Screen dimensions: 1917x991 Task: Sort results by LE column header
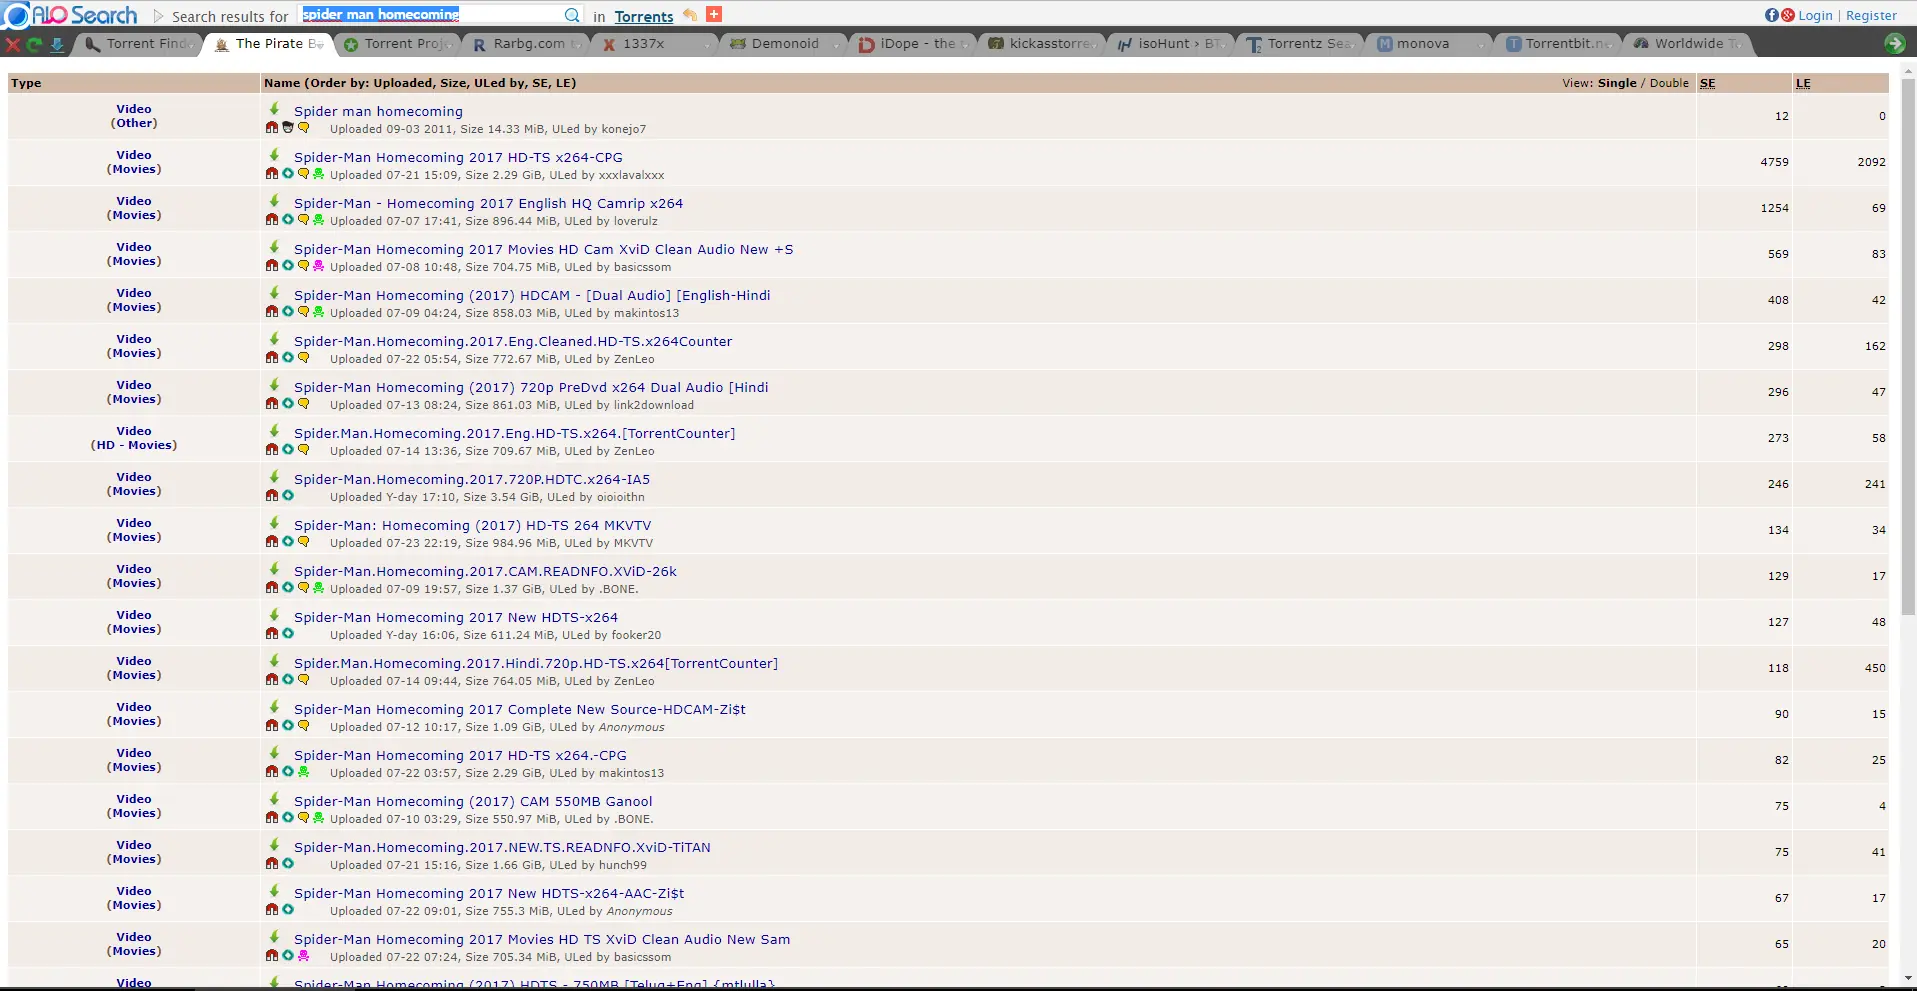(x=1803, y=83)
